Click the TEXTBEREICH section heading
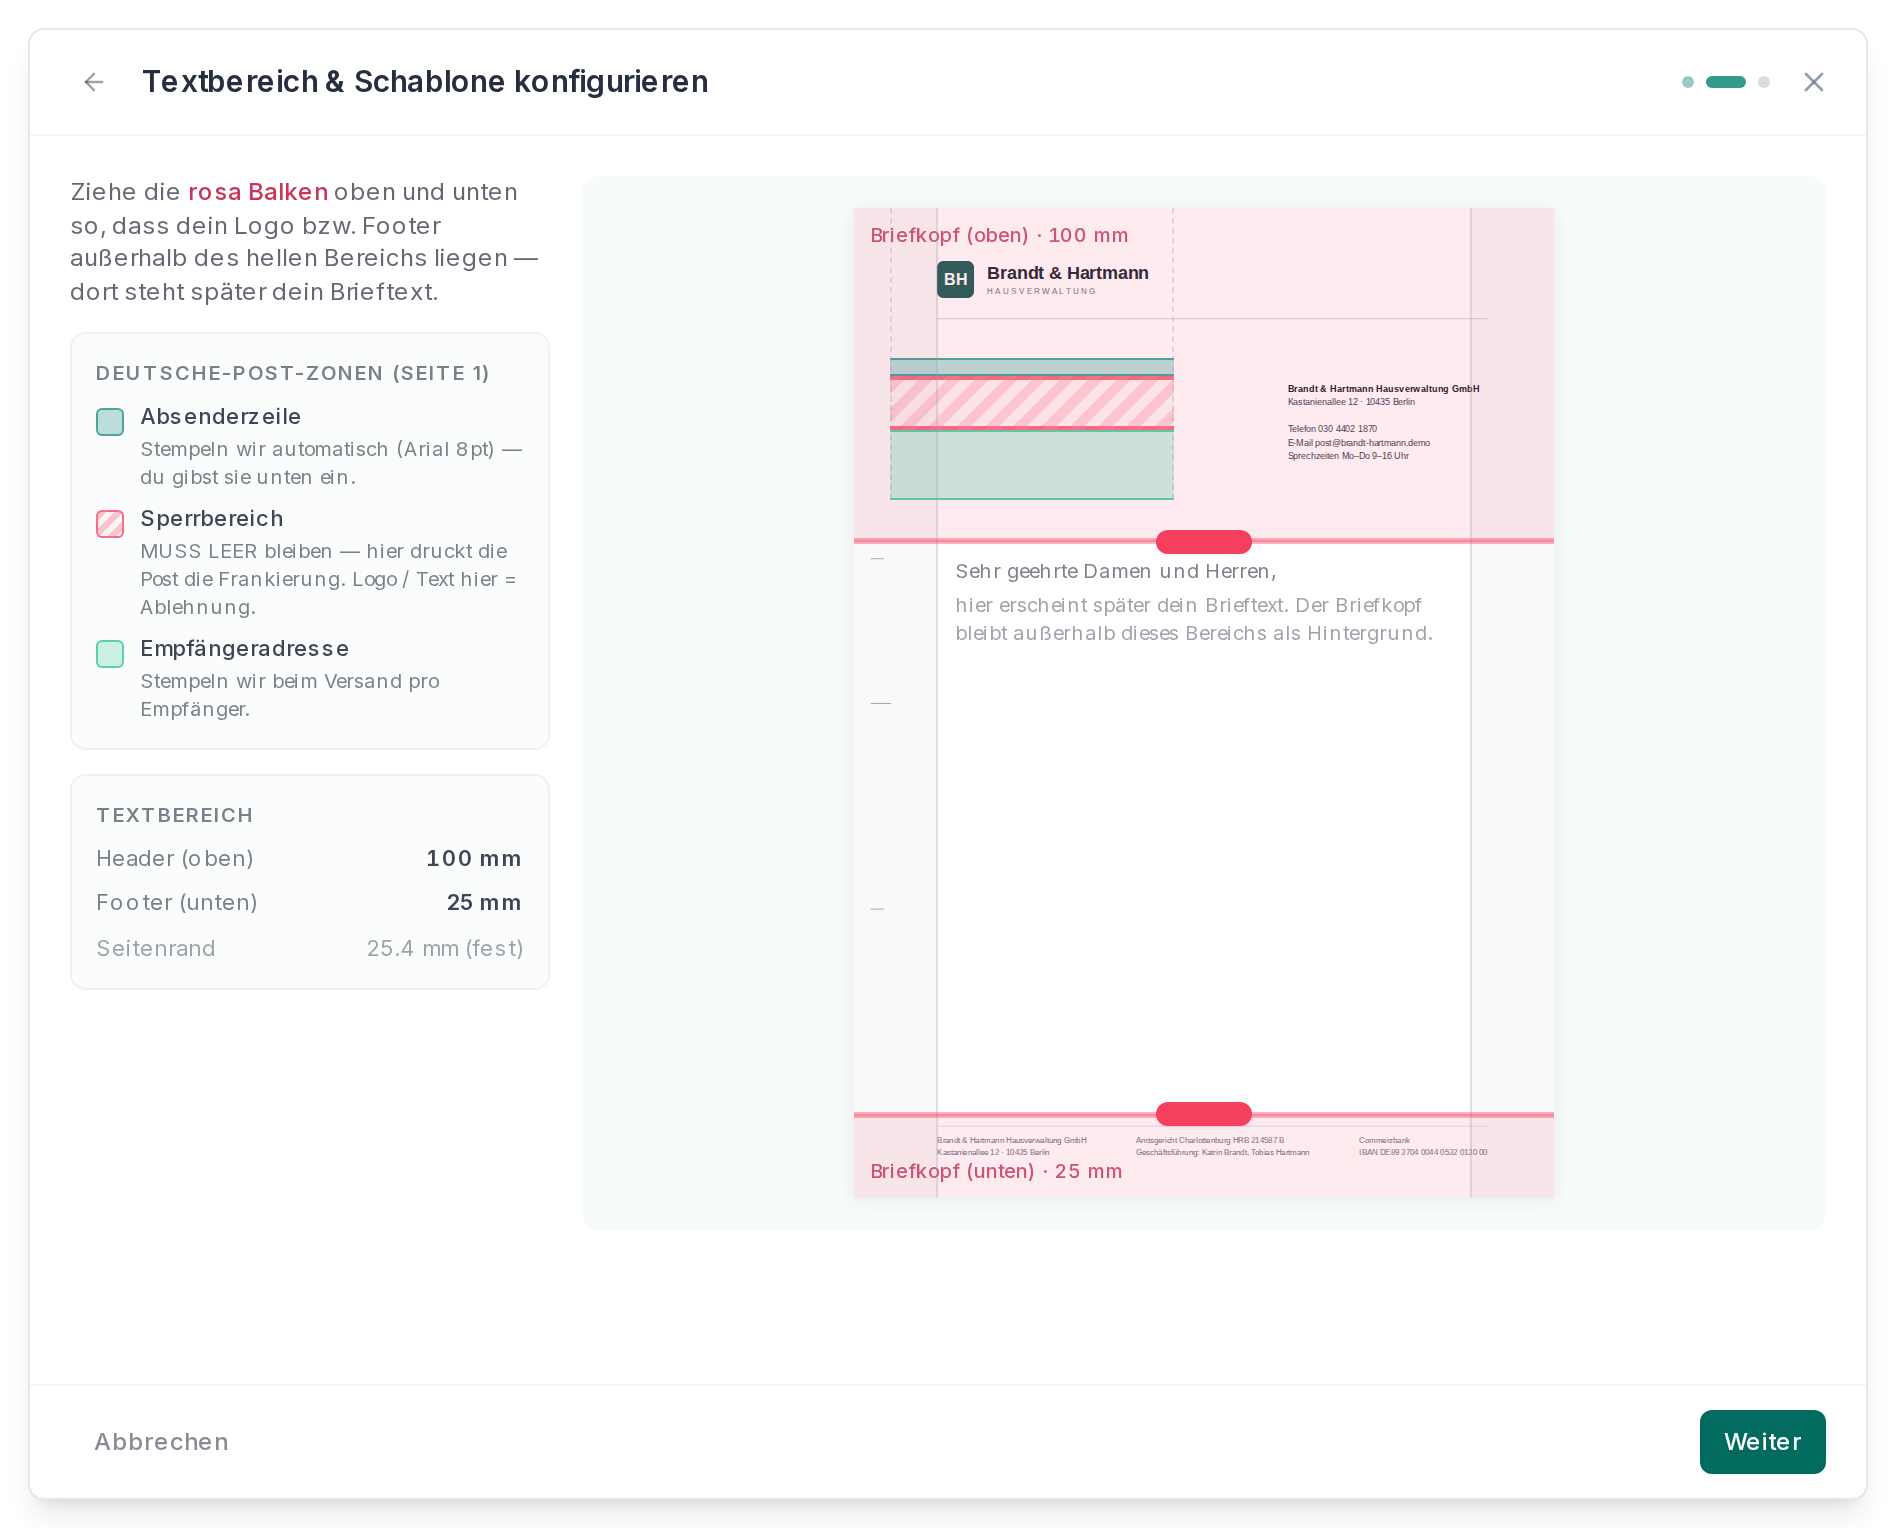Screen dimensions: 1896x1528 (175, 815)
